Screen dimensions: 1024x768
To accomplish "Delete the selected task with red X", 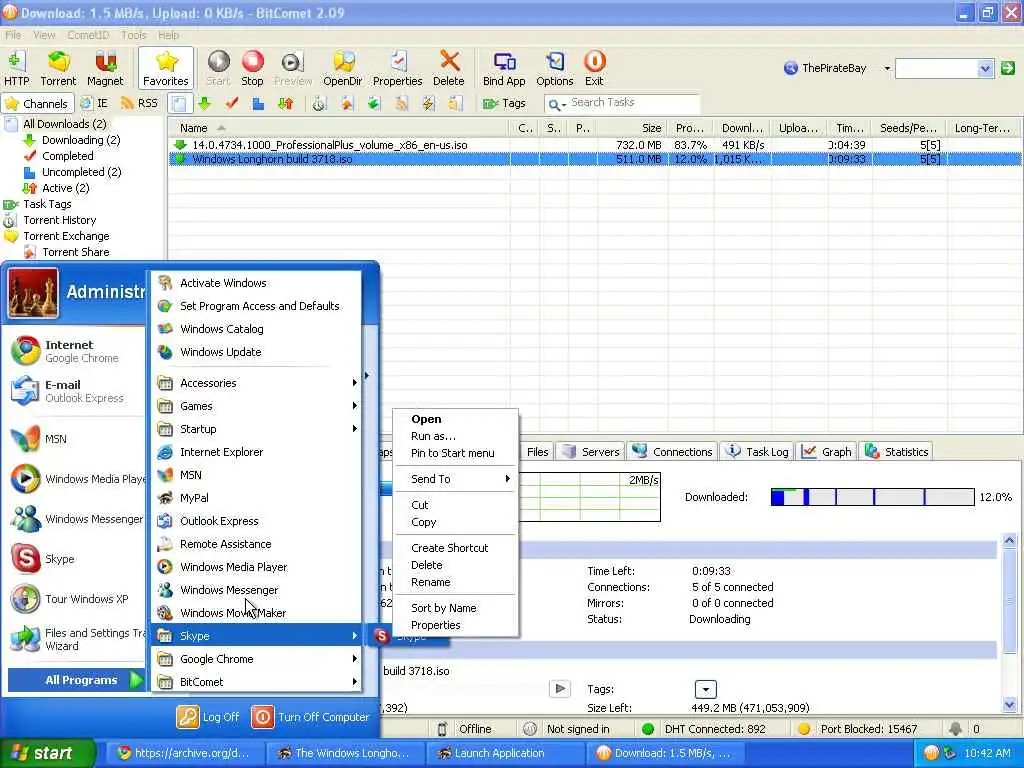I will (x=449, y=68).
